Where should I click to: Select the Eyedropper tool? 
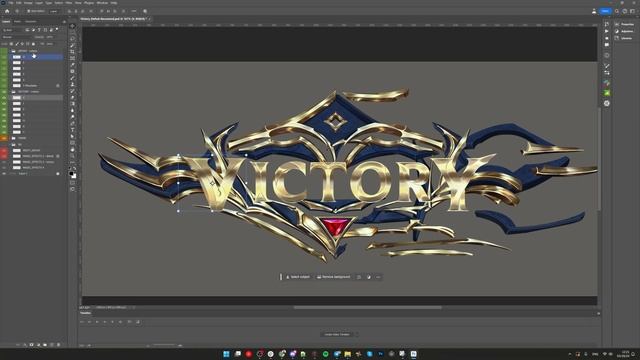coord(73,65)
